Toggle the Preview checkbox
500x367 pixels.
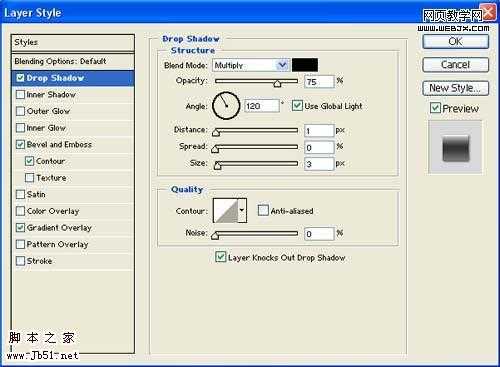435,108
